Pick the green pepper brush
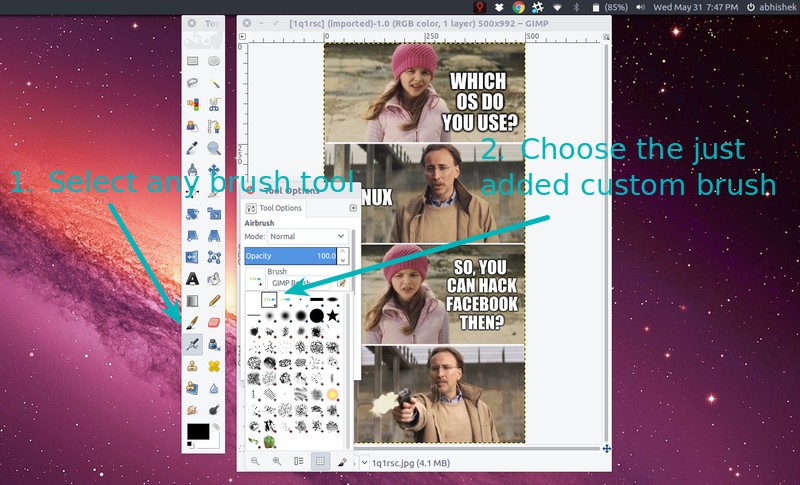800x485 pixels. pyautogui.click(x=269, y=442)
